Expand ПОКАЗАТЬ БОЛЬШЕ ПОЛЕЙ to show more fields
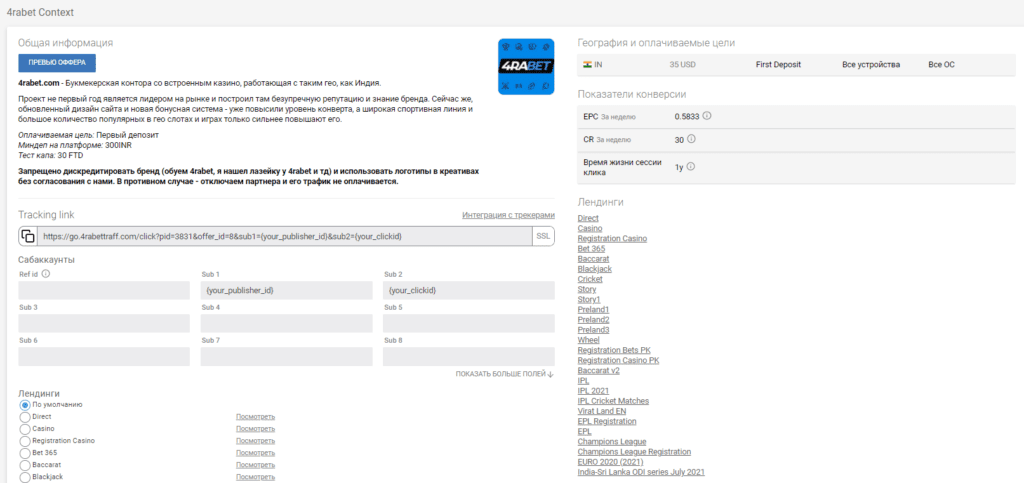Viewport: 1024px width, 483px height. tap(505, 374)
